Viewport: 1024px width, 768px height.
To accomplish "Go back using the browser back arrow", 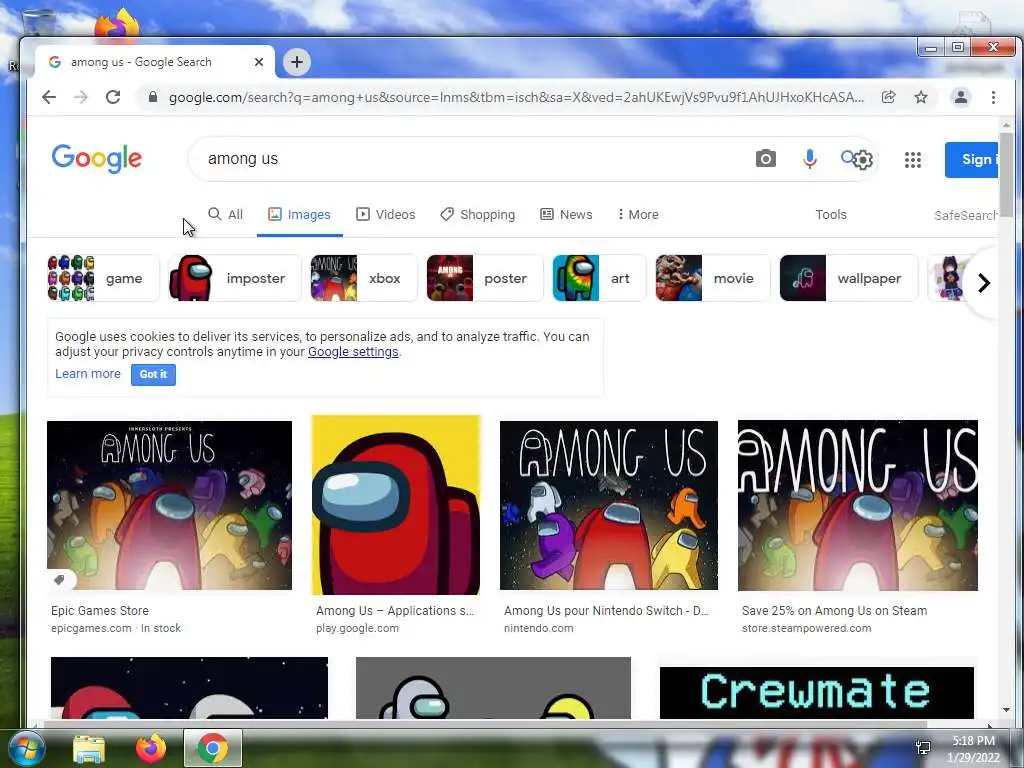I will click(x=49, y=97).
